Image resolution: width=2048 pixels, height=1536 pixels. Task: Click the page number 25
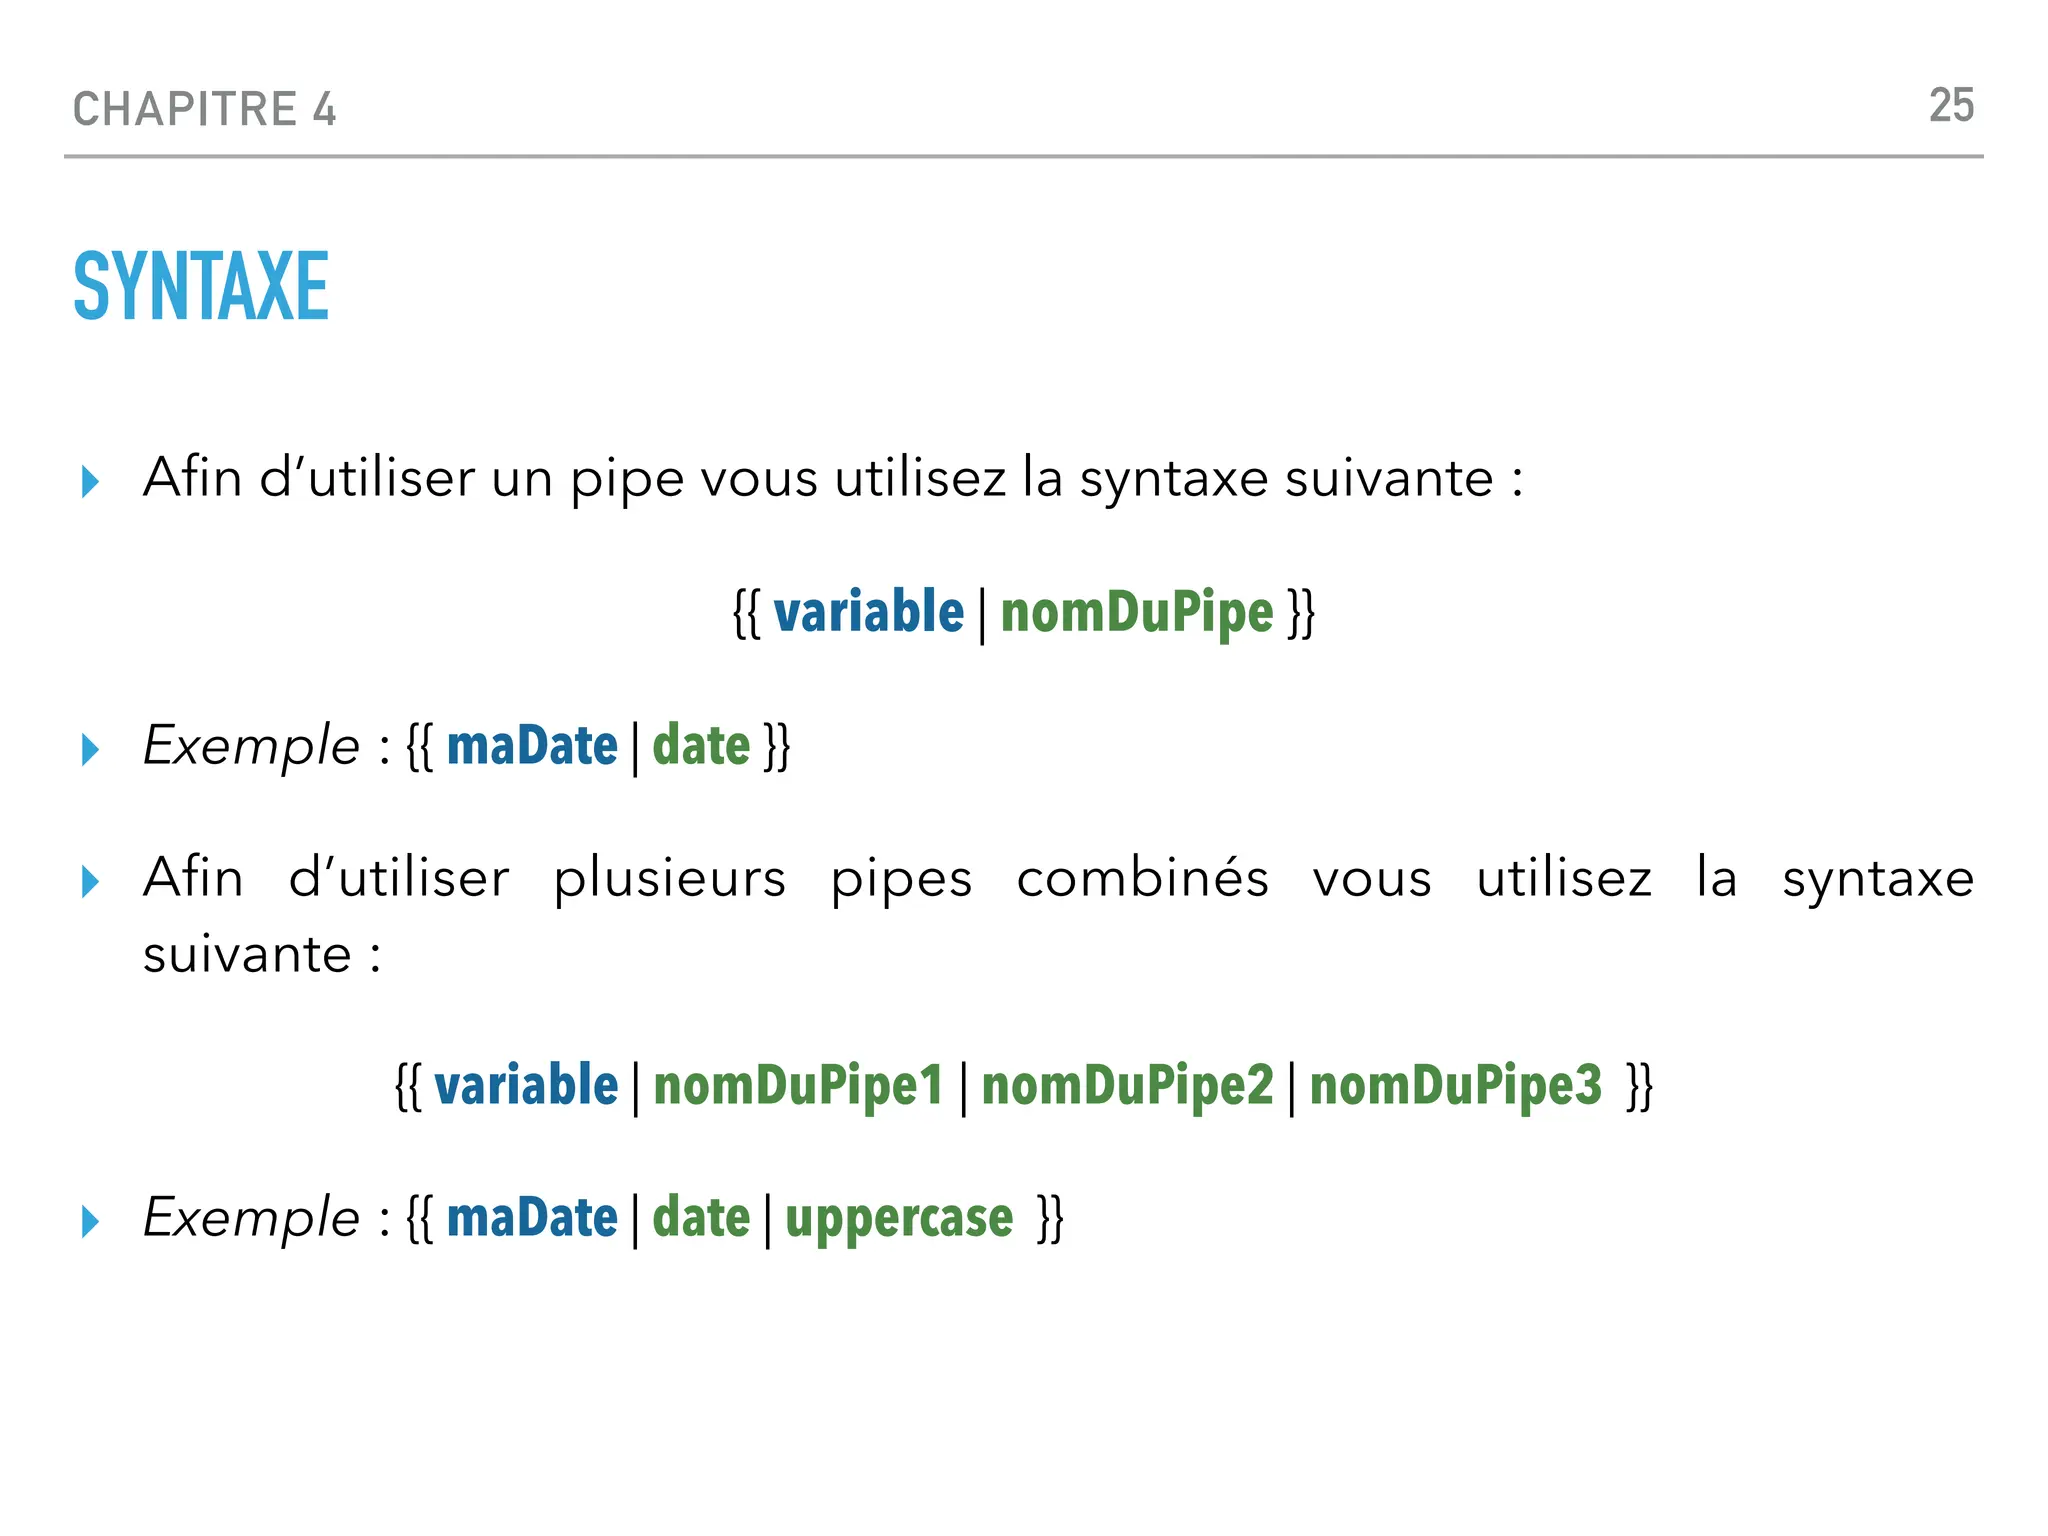(x=1951, y=106)
